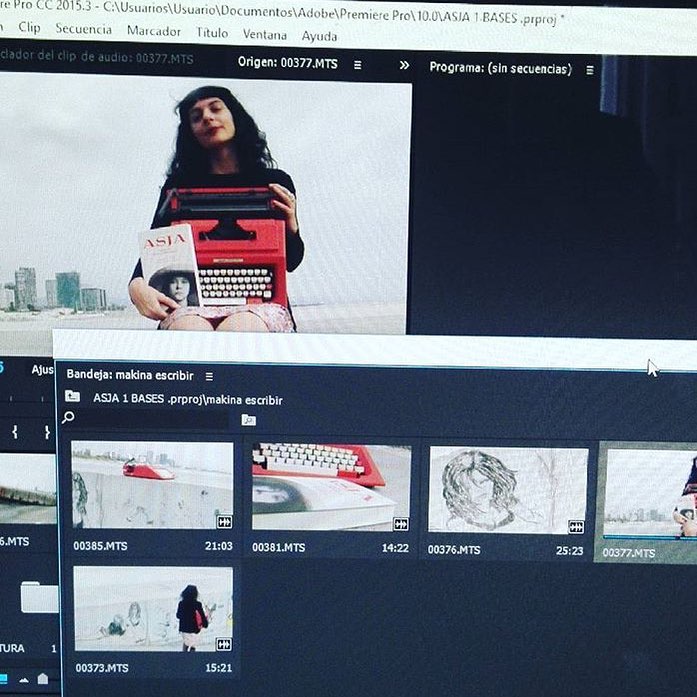Click the 15:21 duration of 00373.MTS
The image size is (697, 697).
coord(219,668)
